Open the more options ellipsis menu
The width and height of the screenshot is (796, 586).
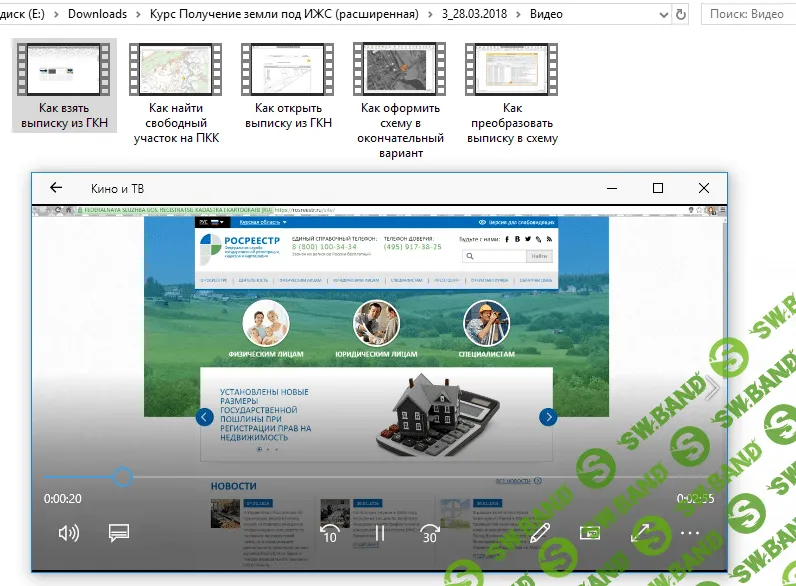click(690, 533)
